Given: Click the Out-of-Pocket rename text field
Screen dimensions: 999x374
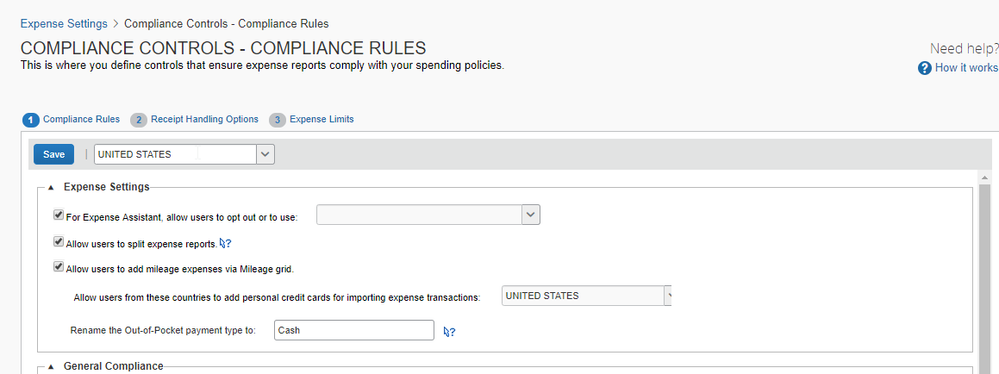Looking at the screenshot, I should click(354, 330).
